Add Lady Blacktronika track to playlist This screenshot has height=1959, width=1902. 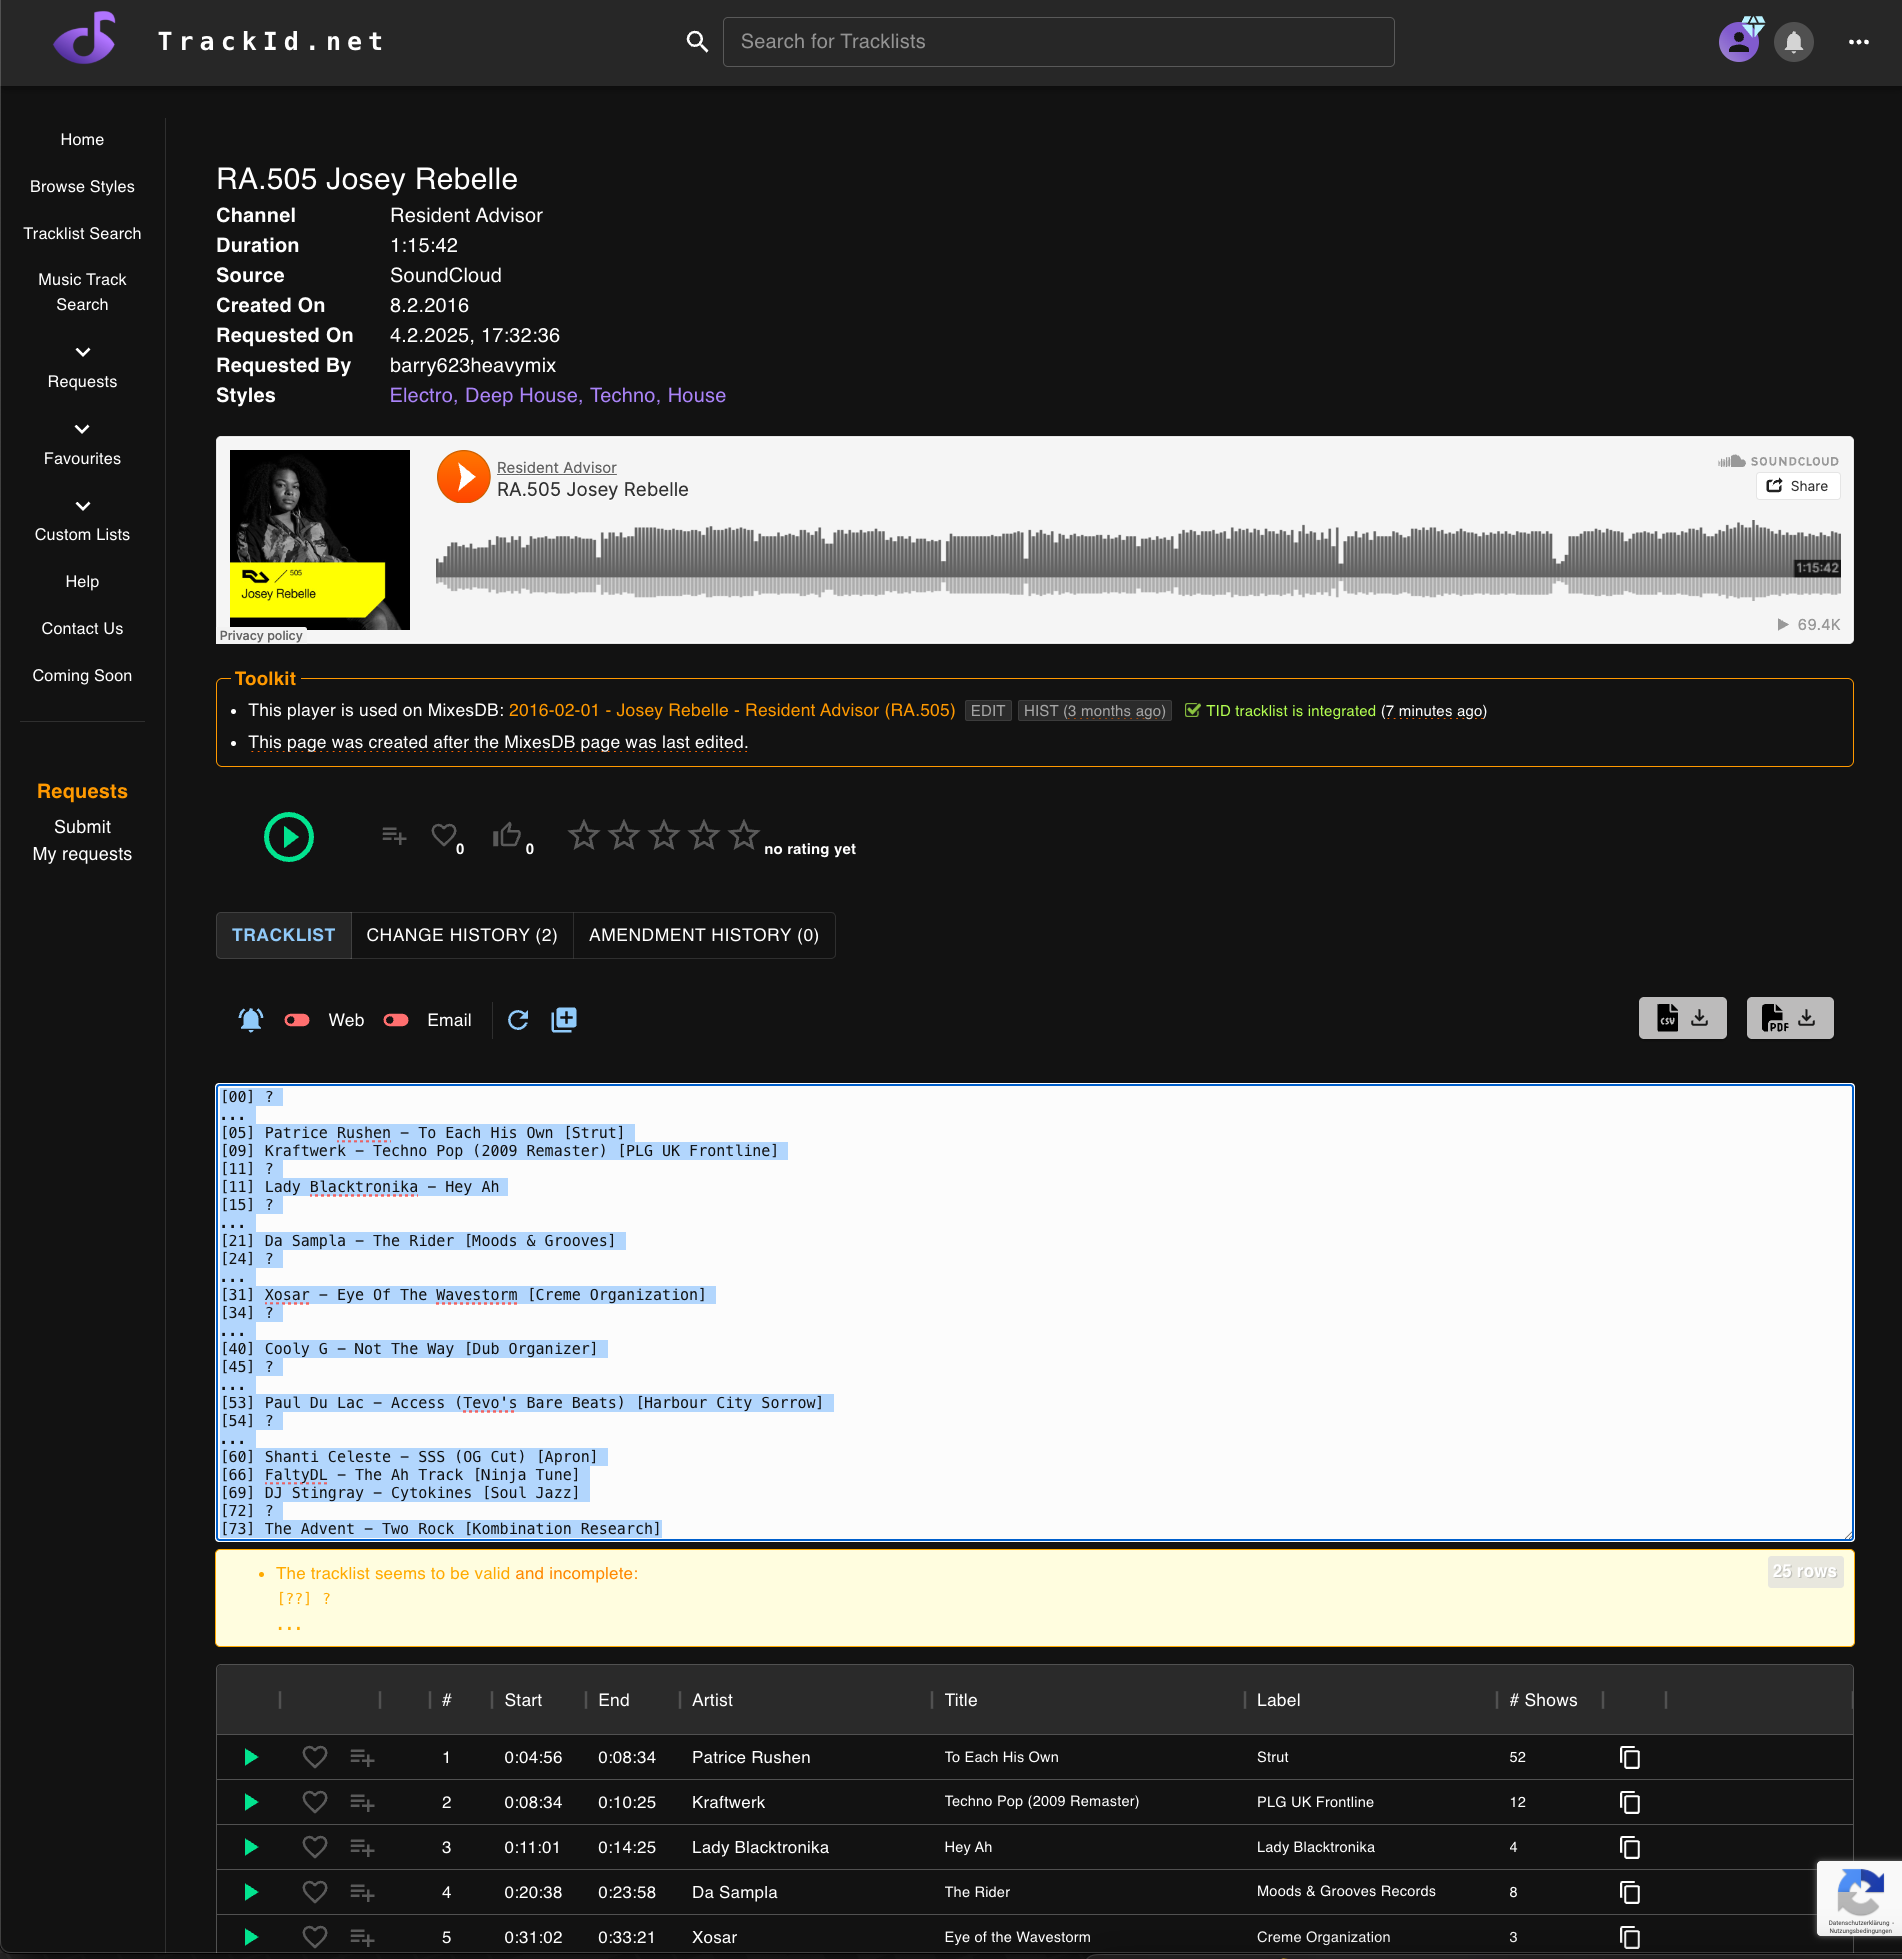362,1847
